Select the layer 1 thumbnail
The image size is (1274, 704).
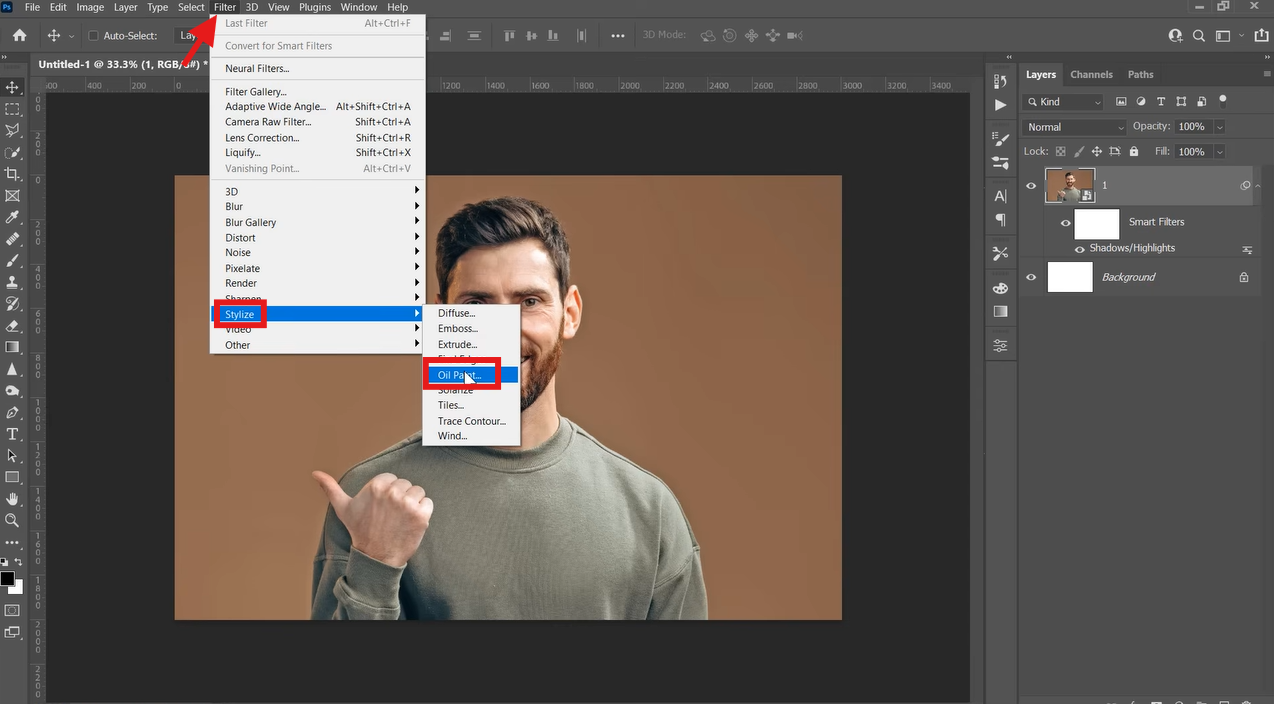pyautogui.click(x=1070, y=186)
